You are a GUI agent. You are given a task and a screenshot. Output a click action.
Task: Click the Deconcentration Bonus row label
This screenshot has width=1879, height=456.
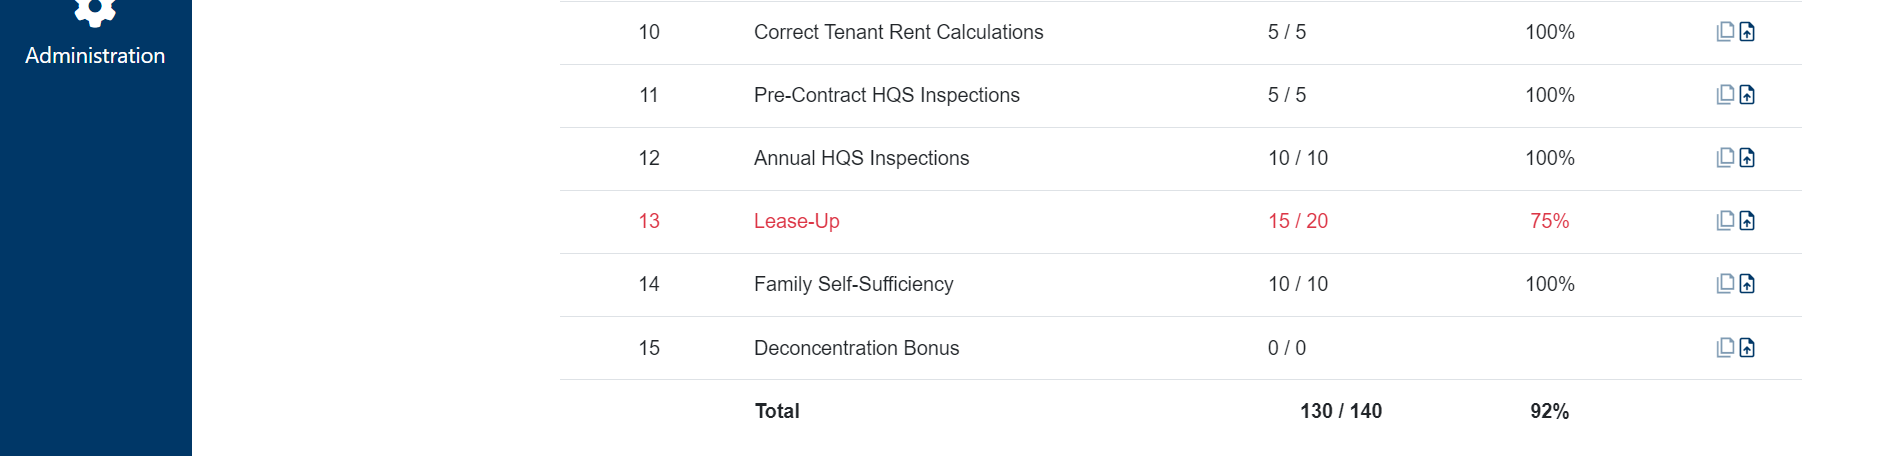coord(856,348)
